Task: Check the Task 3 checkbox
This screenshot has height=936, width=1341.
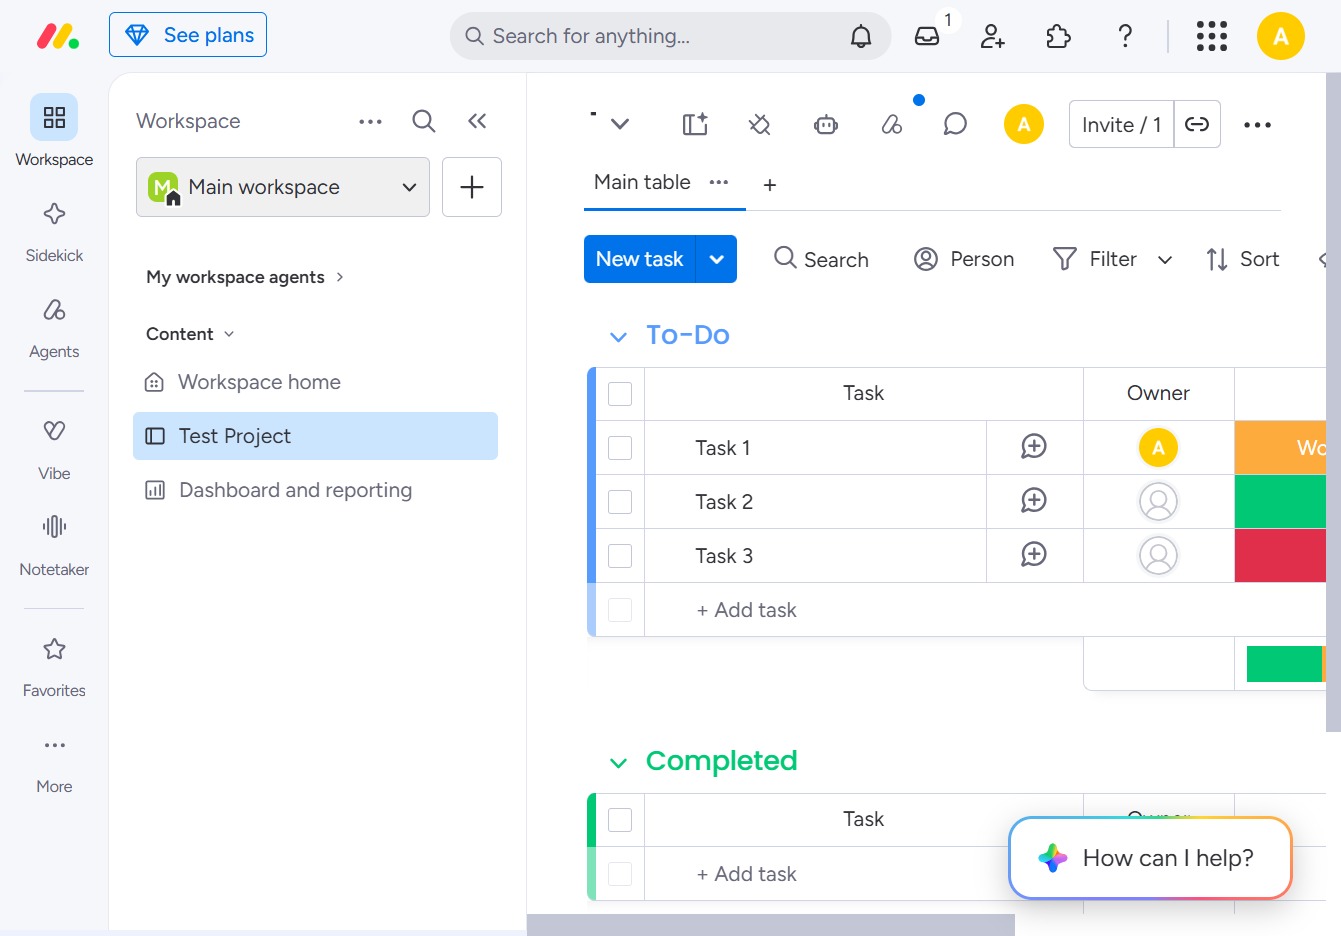Action: (620, 556)
